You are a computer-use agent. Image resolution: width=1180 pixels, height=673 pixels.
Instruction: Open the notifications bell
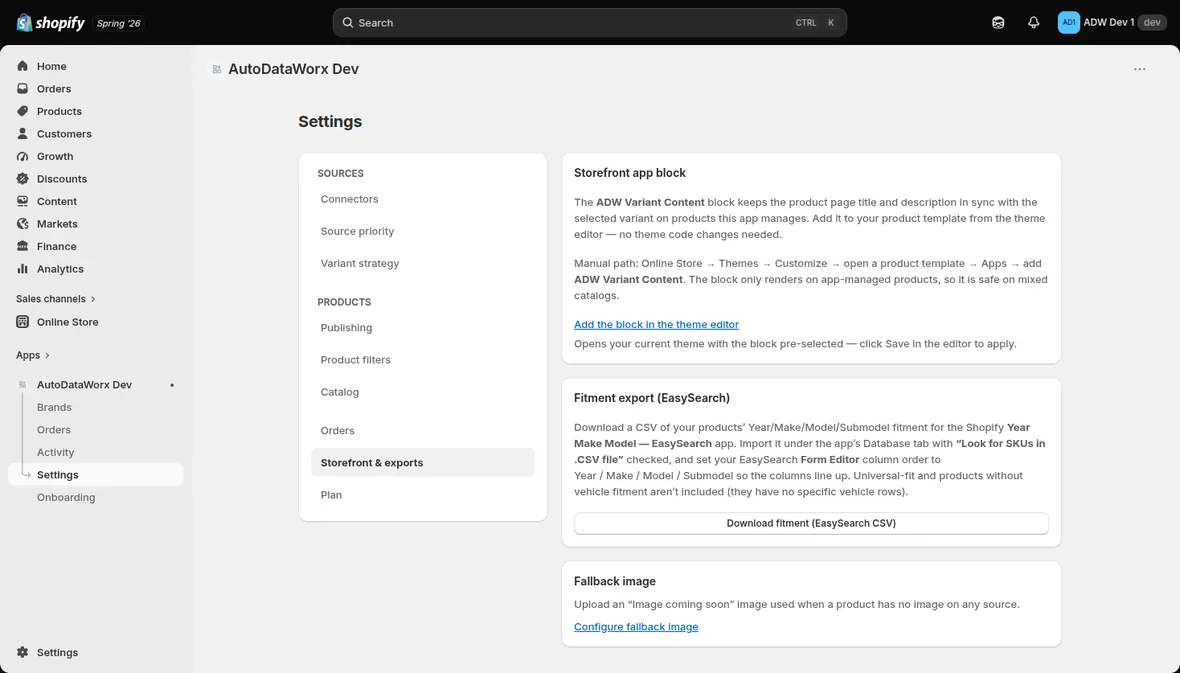(1033, 23)
